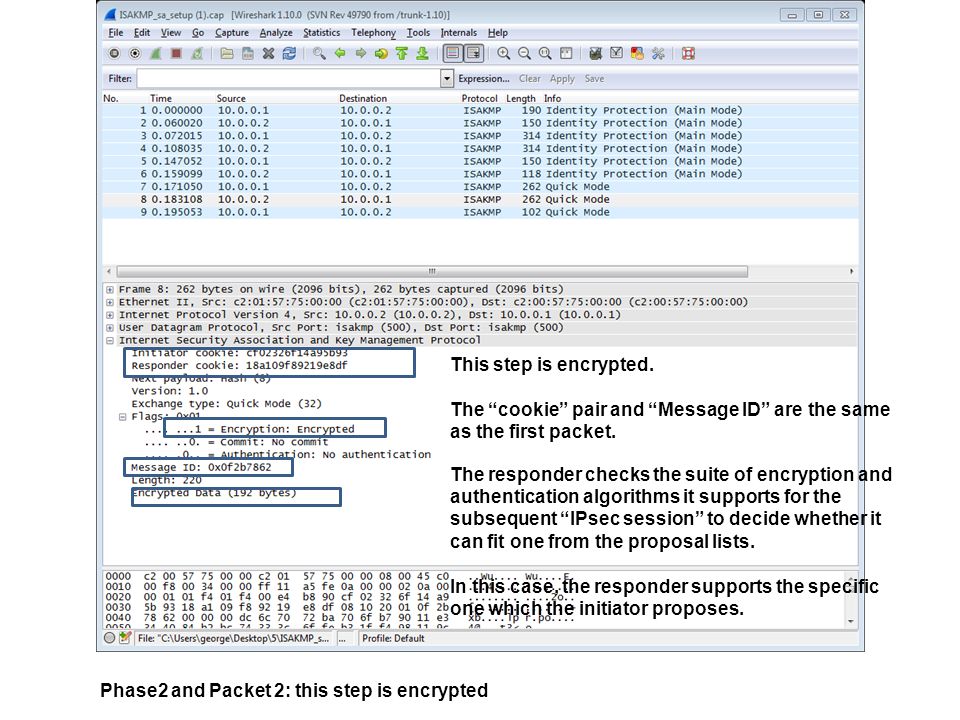Expand the Internet Protocol Version 4 node
960x720 pixels.
tap(110, 315)
